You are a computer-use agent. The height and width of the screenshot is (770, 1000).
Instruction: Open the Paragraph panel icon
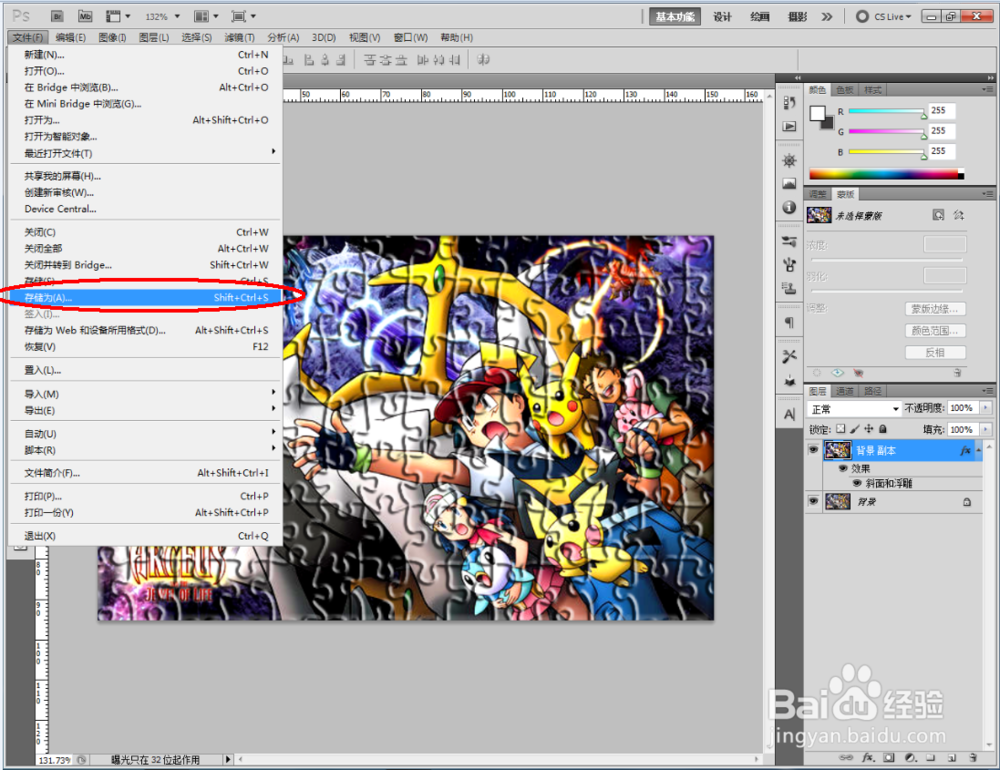[x=789, y=322]
